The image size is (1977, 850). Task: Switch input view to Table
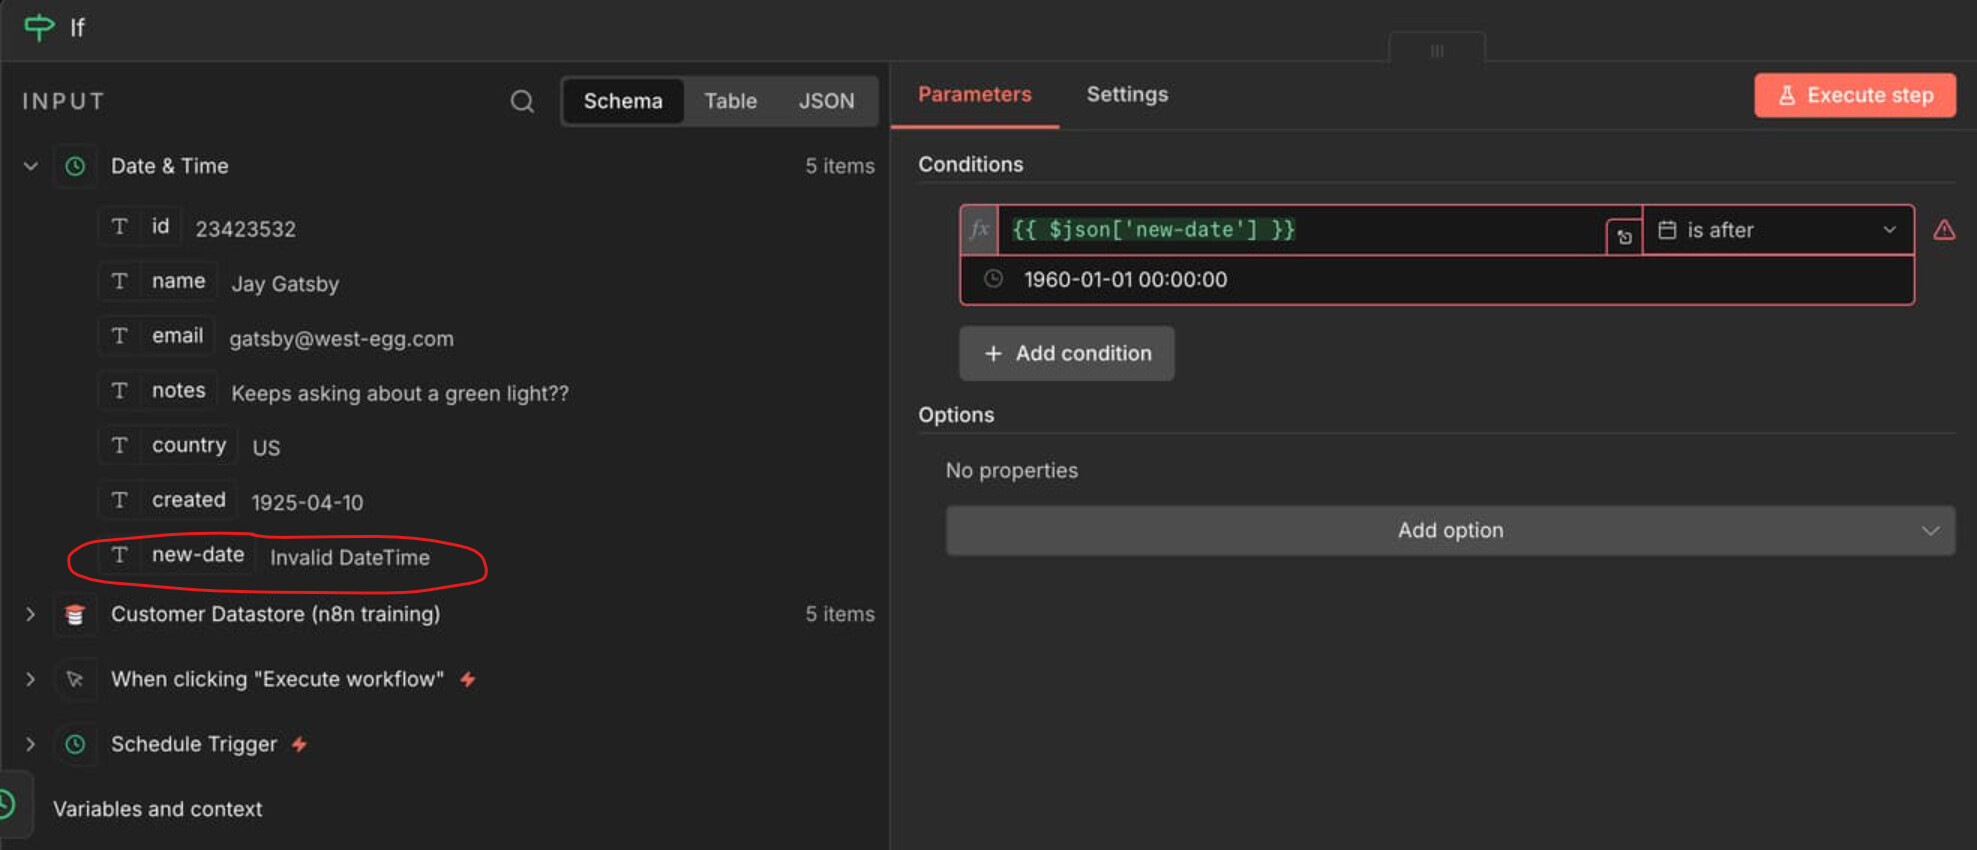[x=730, y=101]
